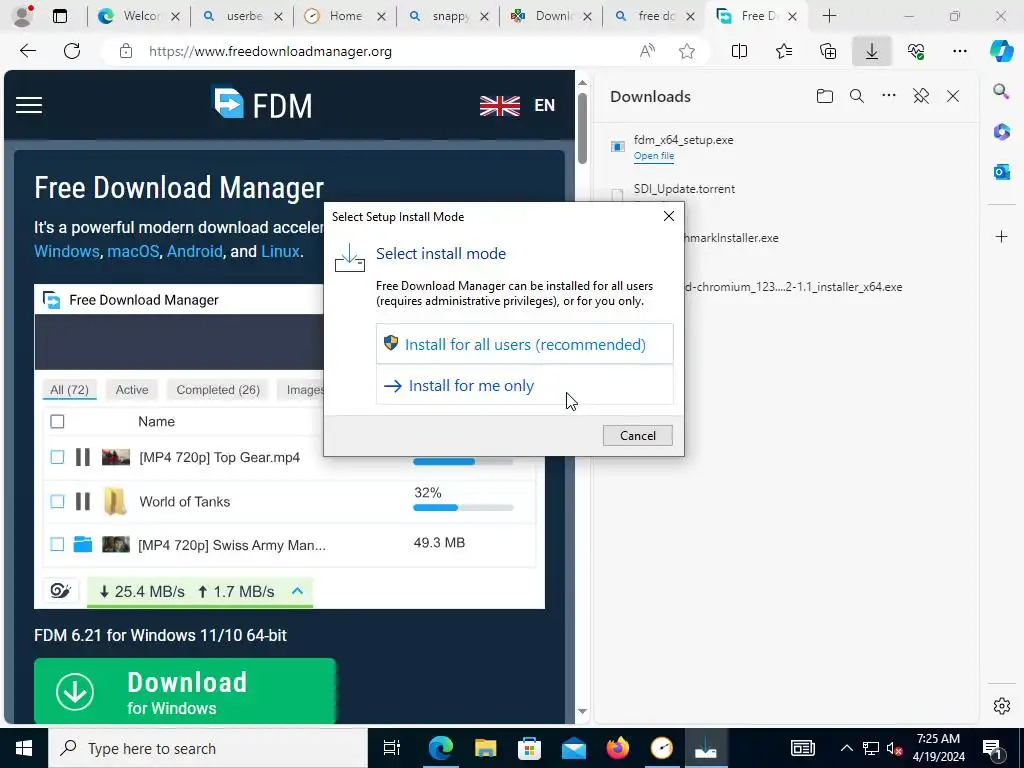The height and width of the screenshot is (768, 1024).
Task: Click the green Download for Windows button
Action: pyautogui.click(x=185, y=691)
